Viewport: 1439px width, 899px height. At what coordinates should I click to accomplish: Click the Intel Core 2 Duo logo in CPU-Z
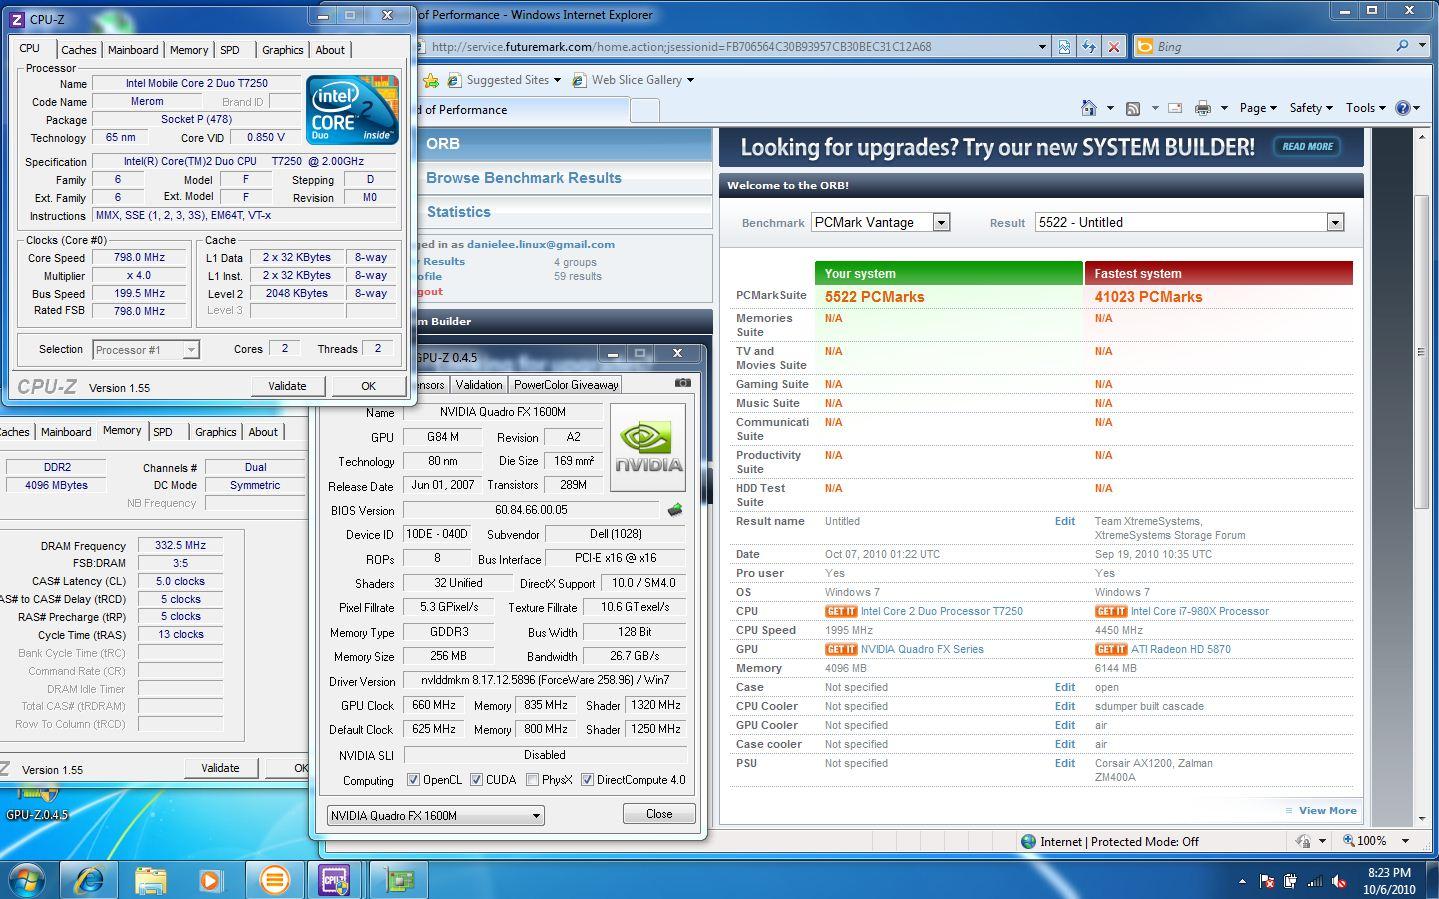tap(352, 109)
